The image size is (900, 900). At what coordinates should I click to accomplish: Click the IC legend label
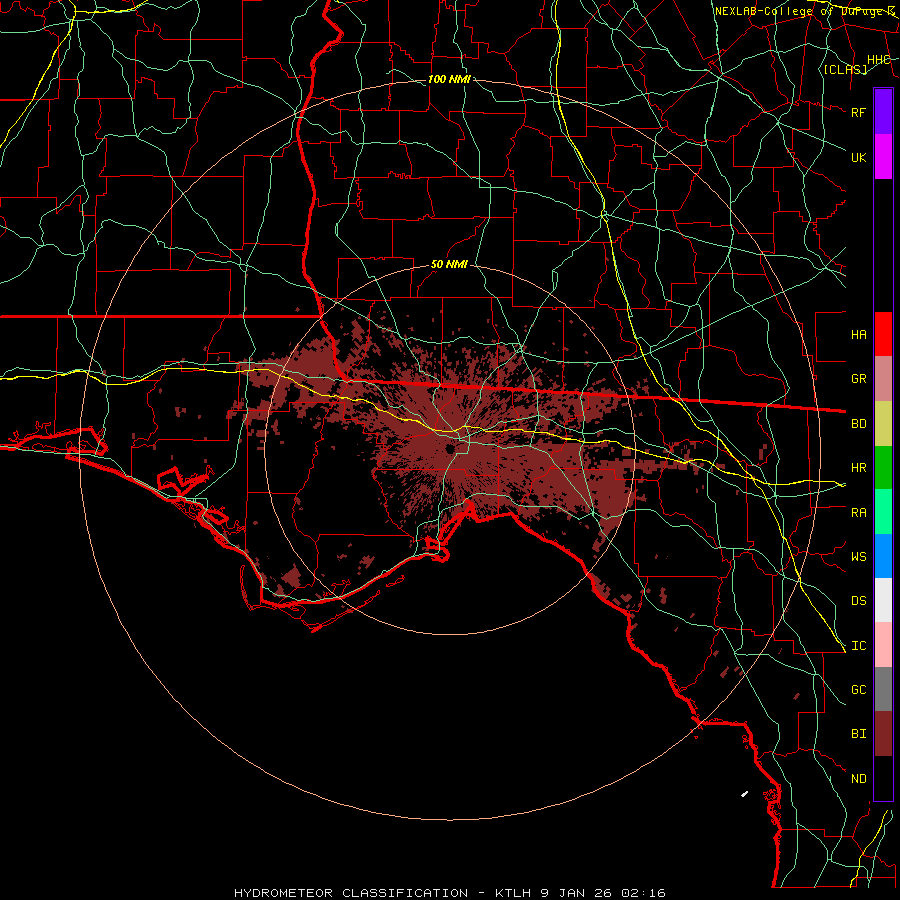tap(858, 646)
